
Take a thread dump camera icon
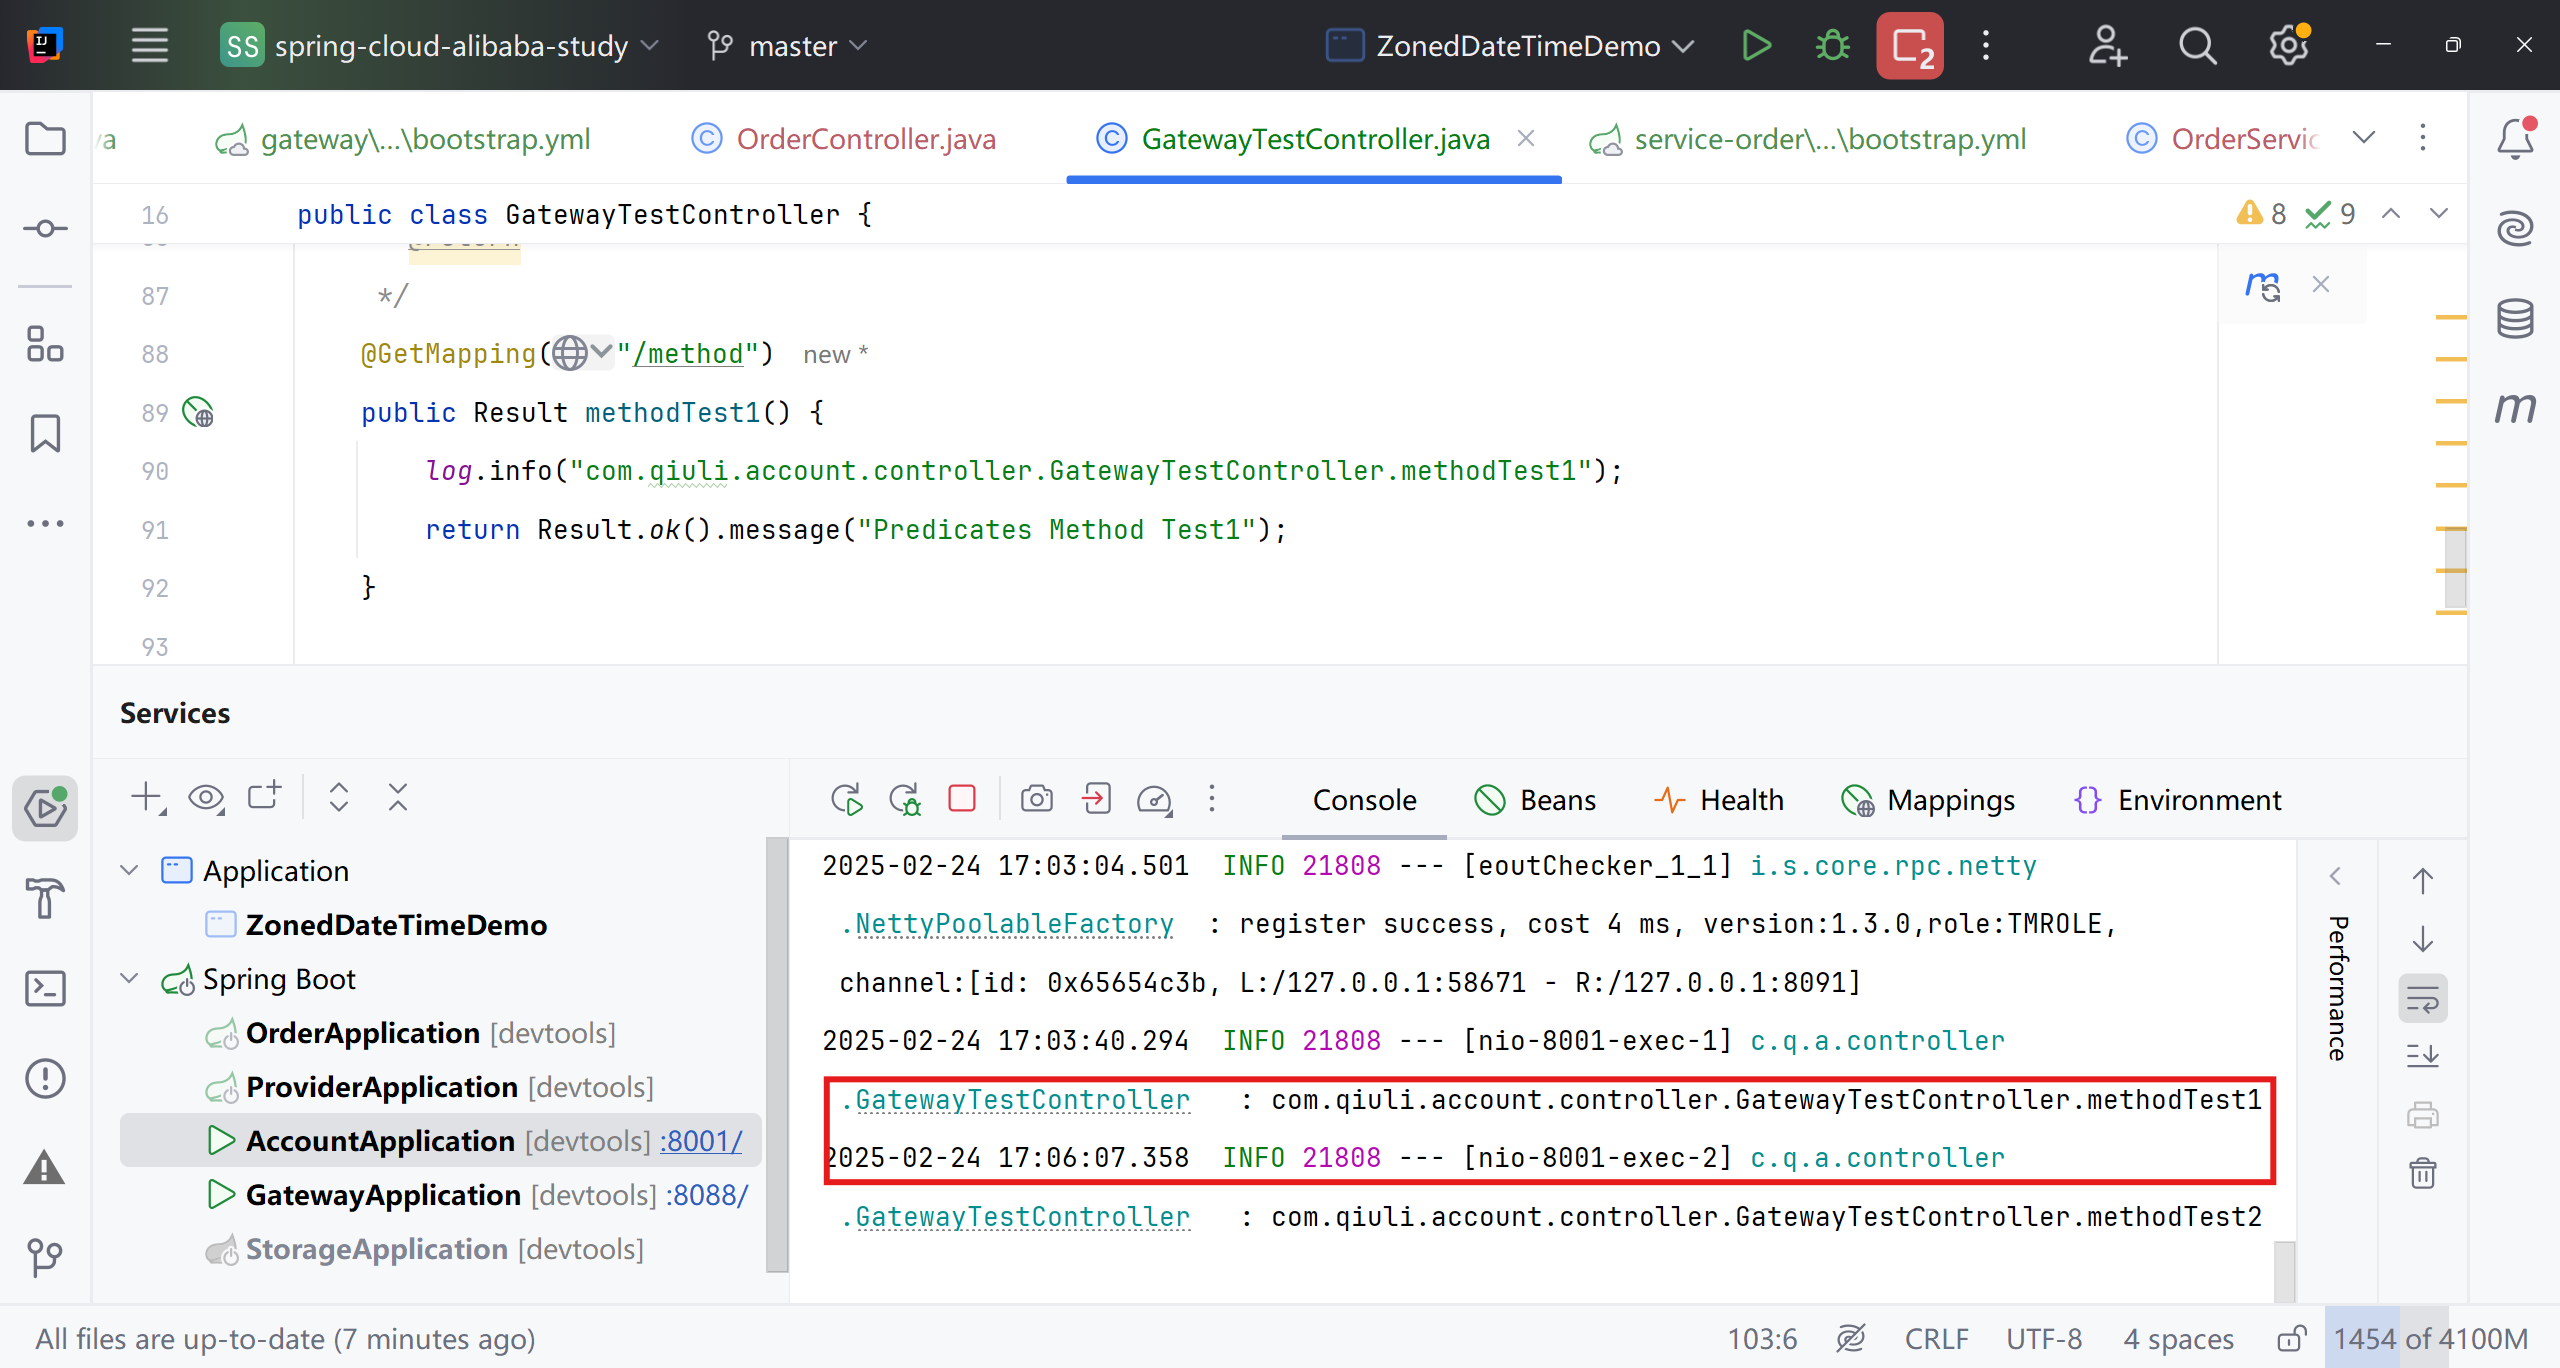coord(1037,799)
